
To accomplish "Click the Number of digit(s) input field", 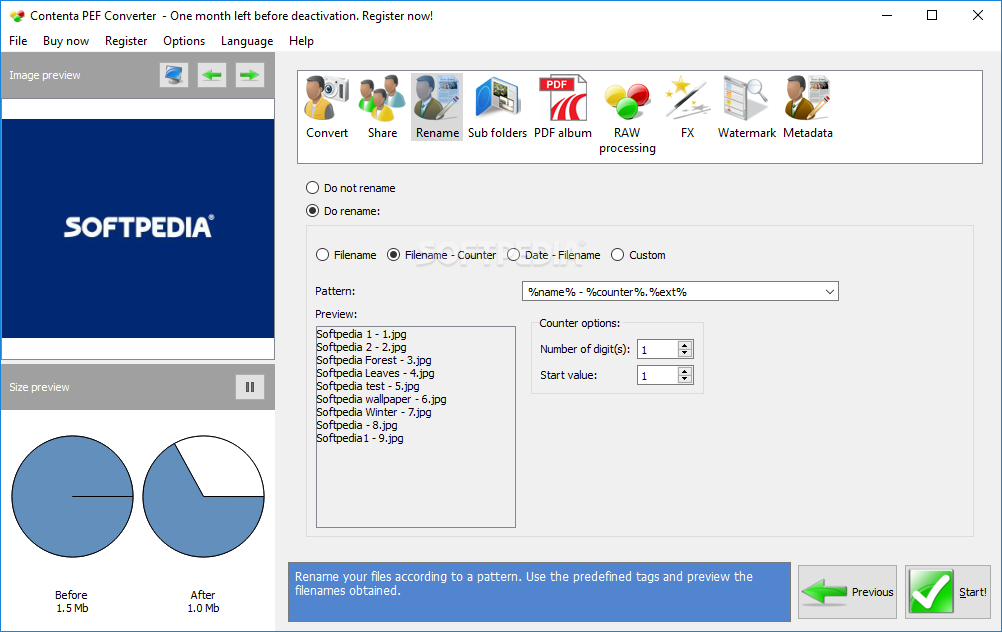I will coord(658,349).
